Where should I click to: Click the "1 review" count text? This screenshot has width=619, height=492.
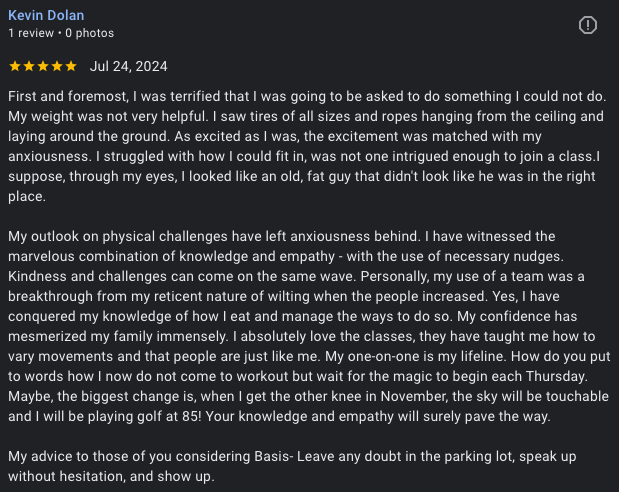[x=31, y=33]
